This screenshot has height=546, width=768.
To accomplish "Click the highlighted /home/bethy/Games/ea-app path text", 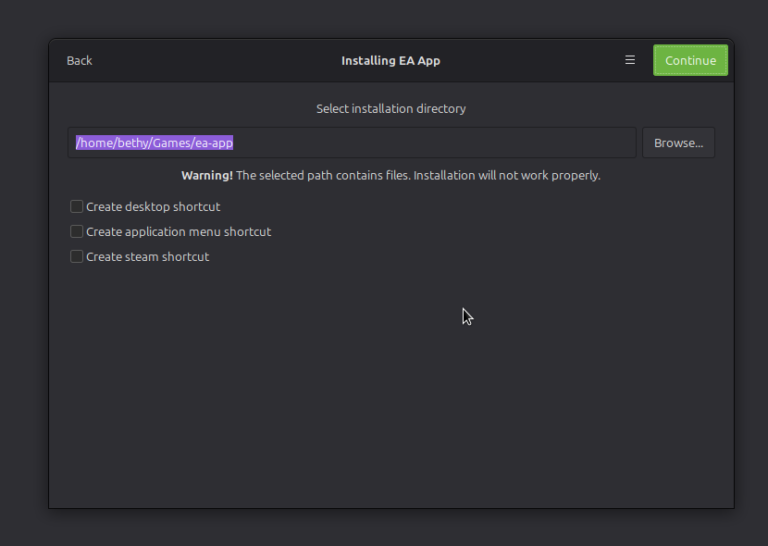I will pyautogui.click(x=154, y=143).
